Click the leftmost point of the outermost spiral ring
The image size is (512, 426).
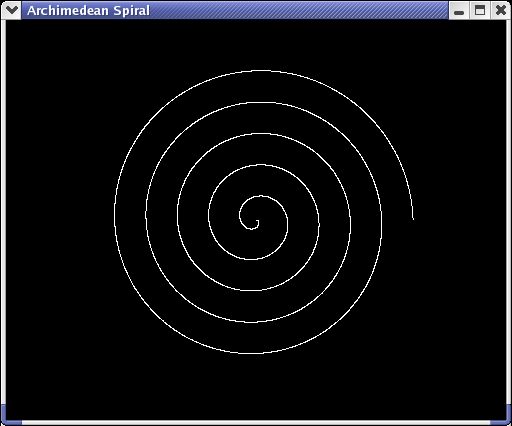[x=115, y=210]
